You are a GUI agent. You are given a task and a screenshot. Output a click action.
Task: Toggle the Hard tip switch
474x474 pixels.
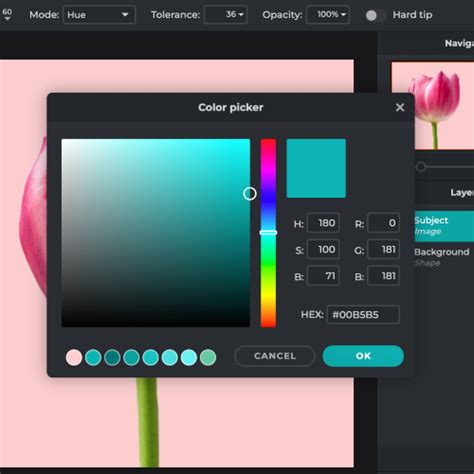click(375, 15)
